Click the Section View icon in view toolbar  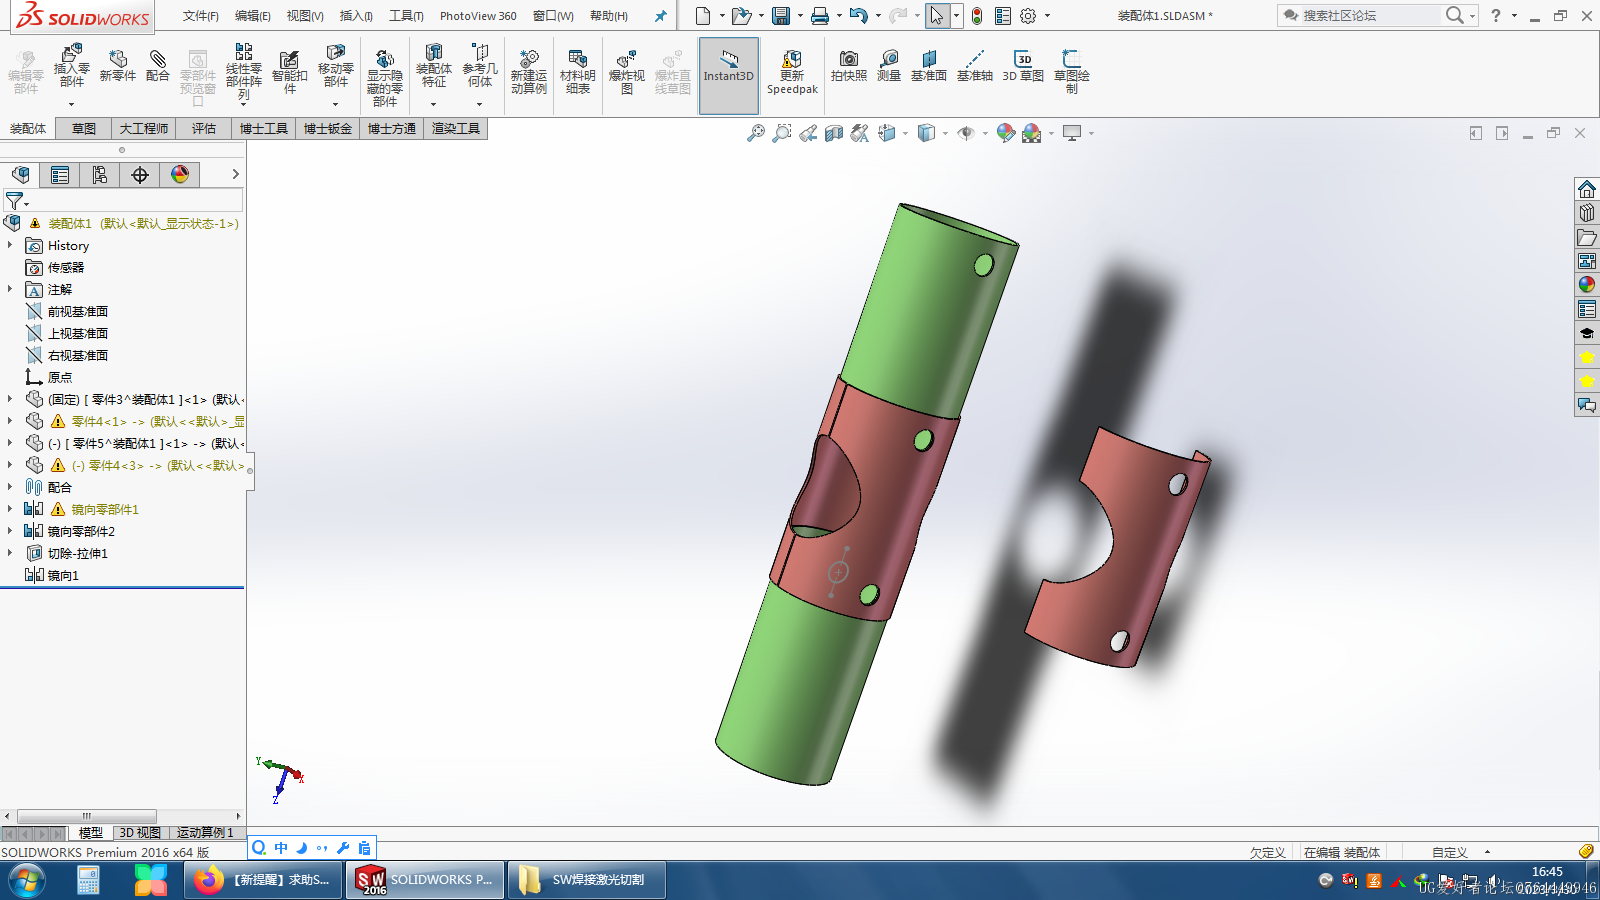(834, 133)
